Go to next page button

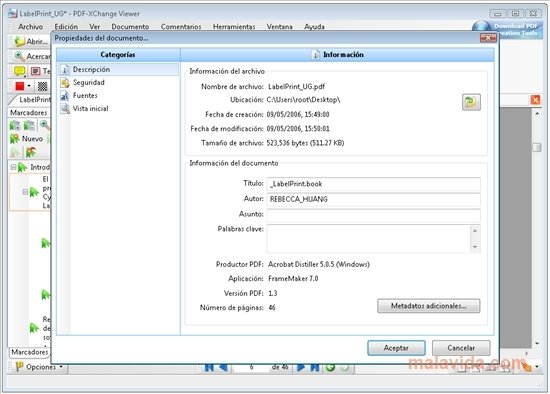(x=301, y=367)
